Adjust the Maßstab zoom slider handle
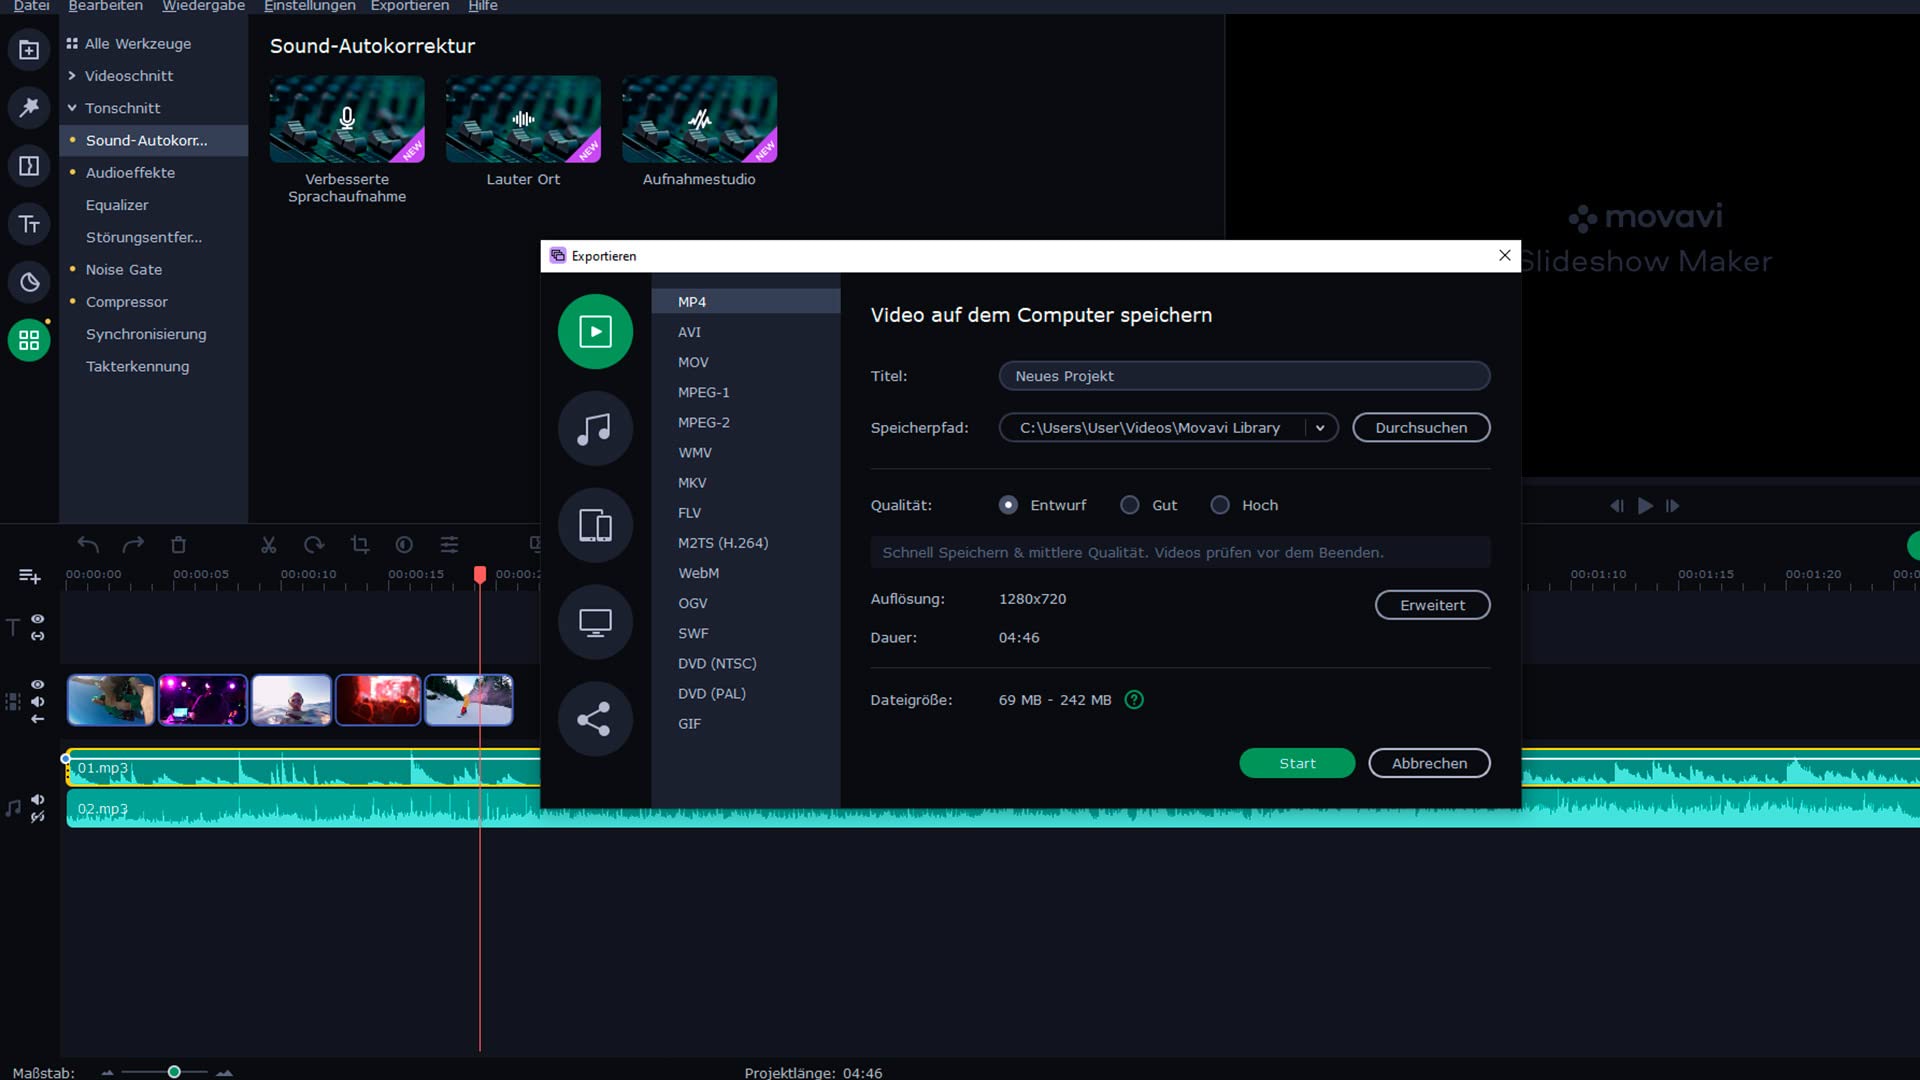 (x=174, y=1072)
